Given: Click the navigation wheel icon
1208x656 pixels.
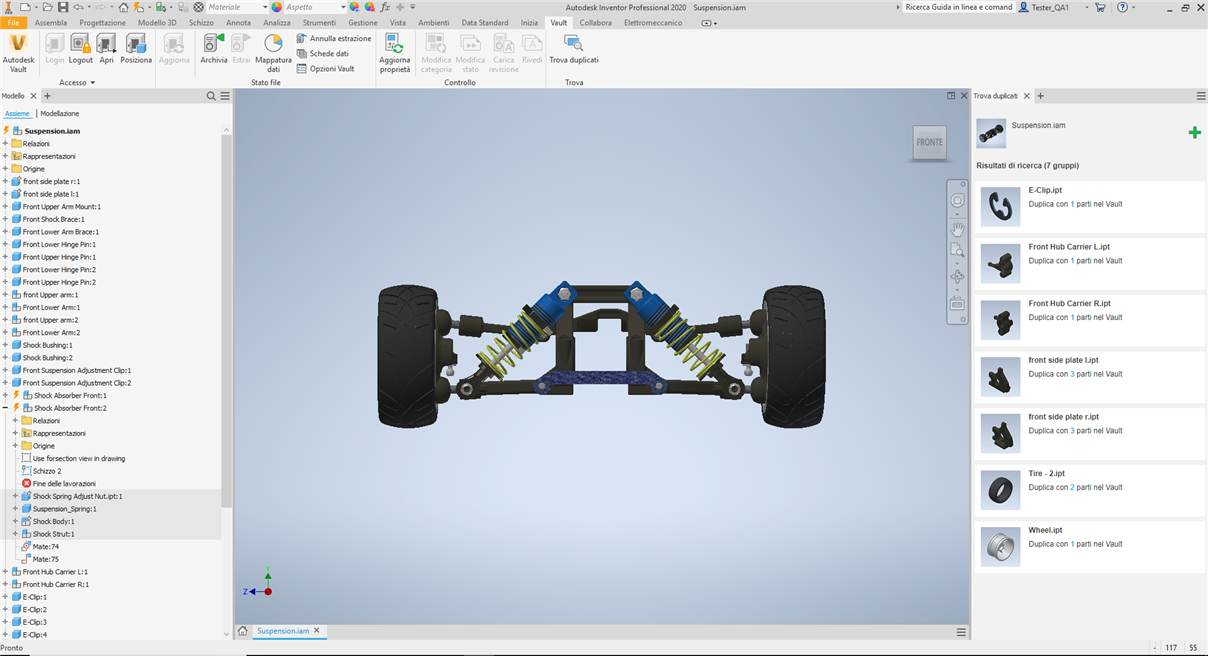Looking at the screenshot, I should pos(957,201).
